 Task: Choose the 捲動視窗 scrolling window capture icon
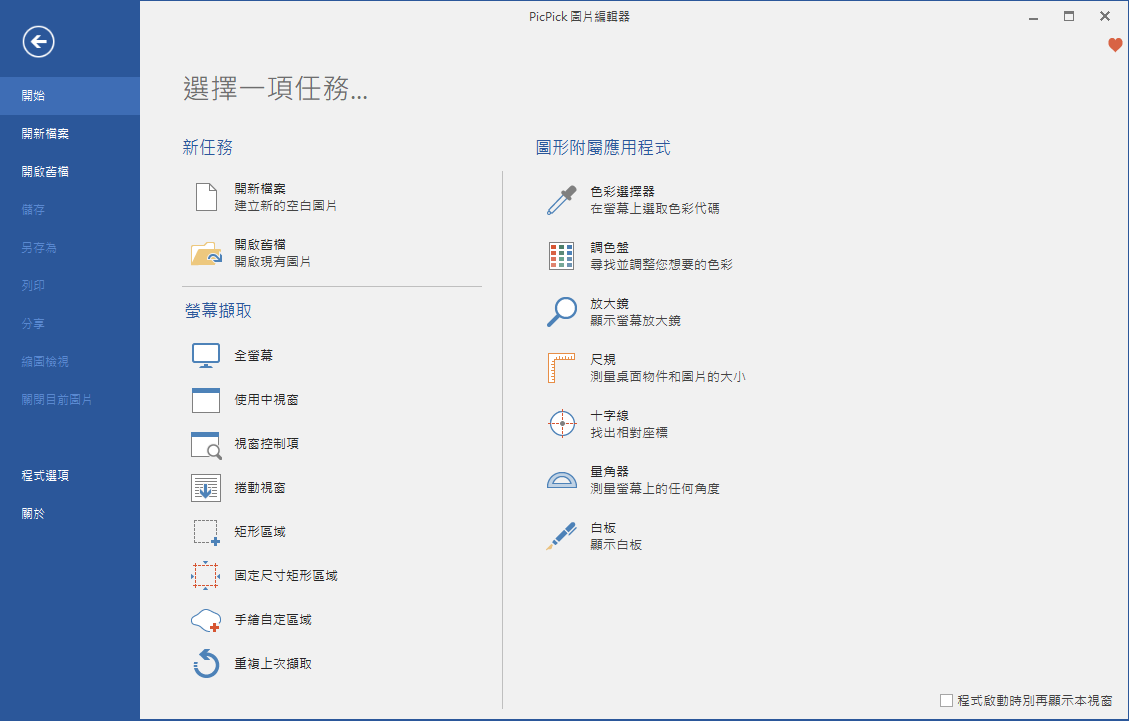[205, 487]
